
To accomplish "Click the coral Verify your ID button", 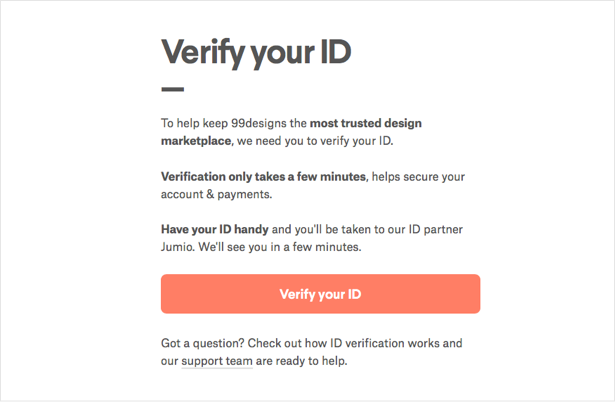I will [320, 294].
